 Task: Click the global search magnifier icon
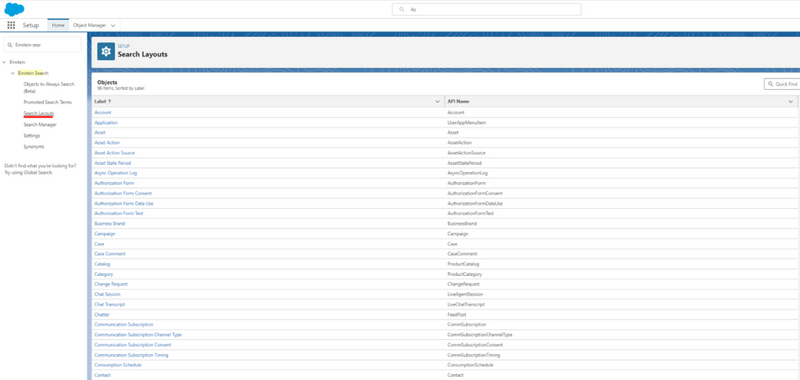tap(402, 10)
